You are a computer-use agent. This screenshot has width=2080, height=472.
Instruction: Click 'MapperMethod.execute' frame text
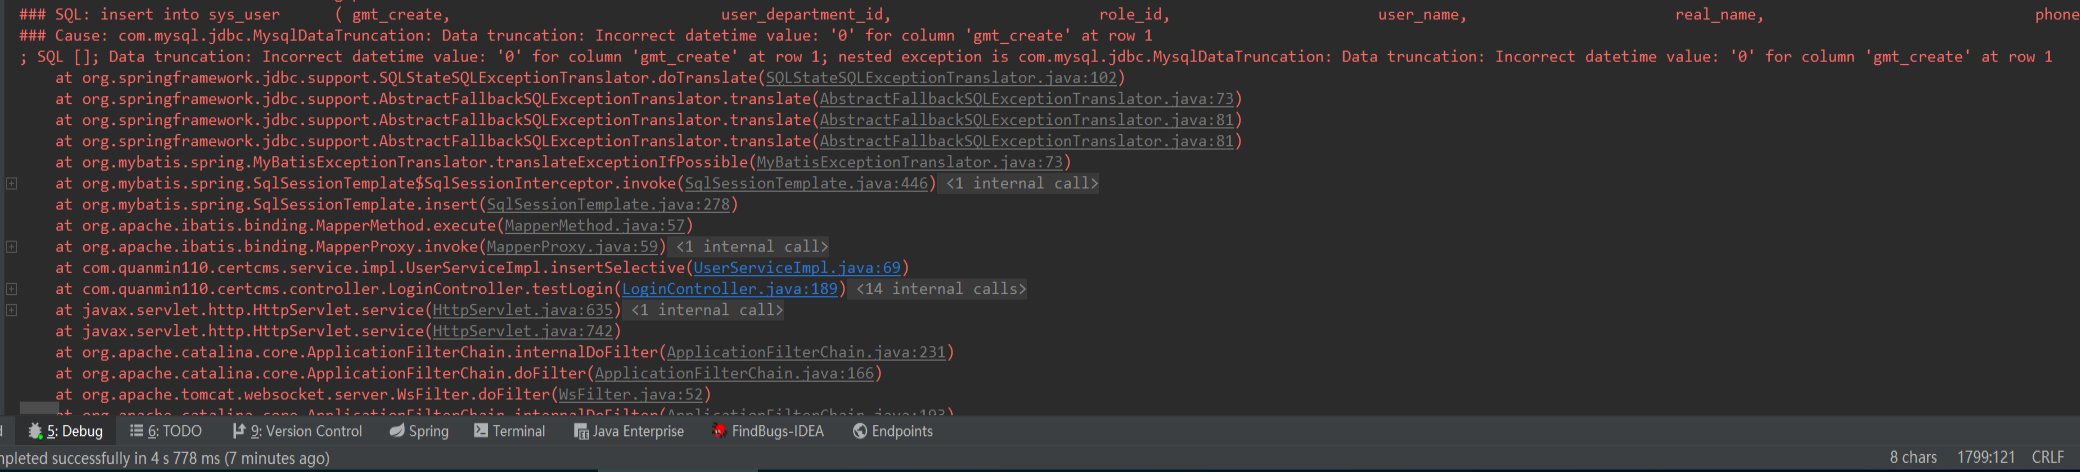pyautogui.click(x=405, y=225)
